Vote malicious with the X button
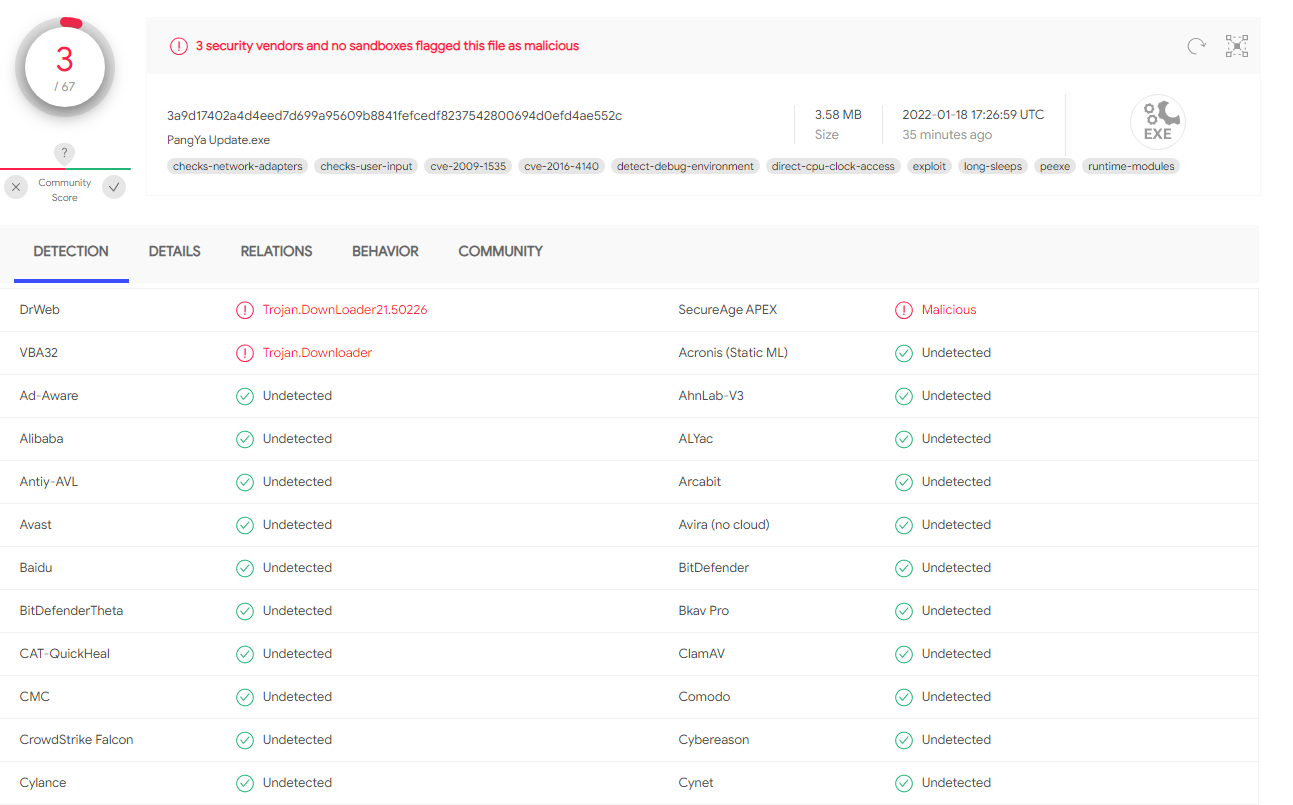Viewport: 1293px width, 805px height. click(x=16, y=187)
